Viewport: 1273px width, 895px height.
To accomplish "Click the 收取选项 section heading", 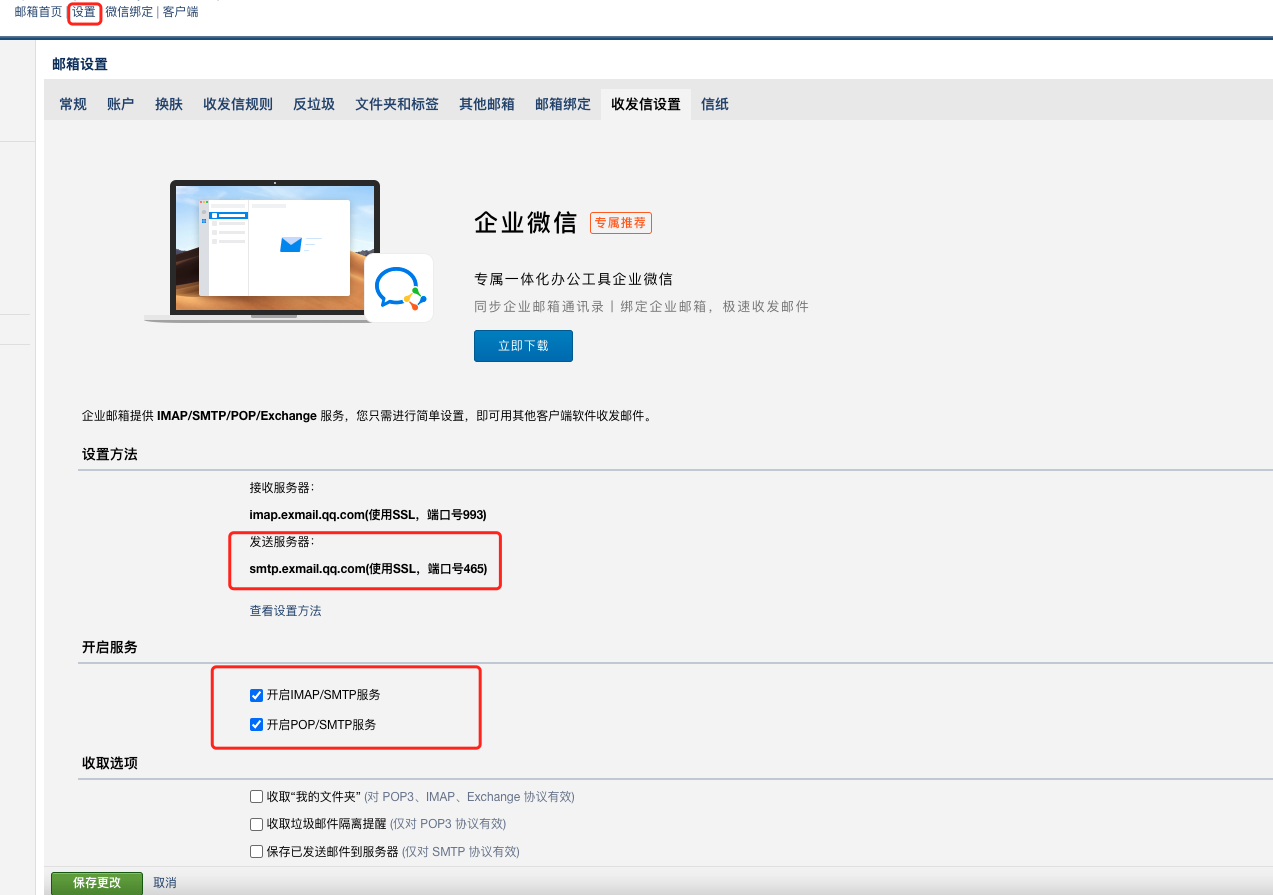I will click(110, 763).
